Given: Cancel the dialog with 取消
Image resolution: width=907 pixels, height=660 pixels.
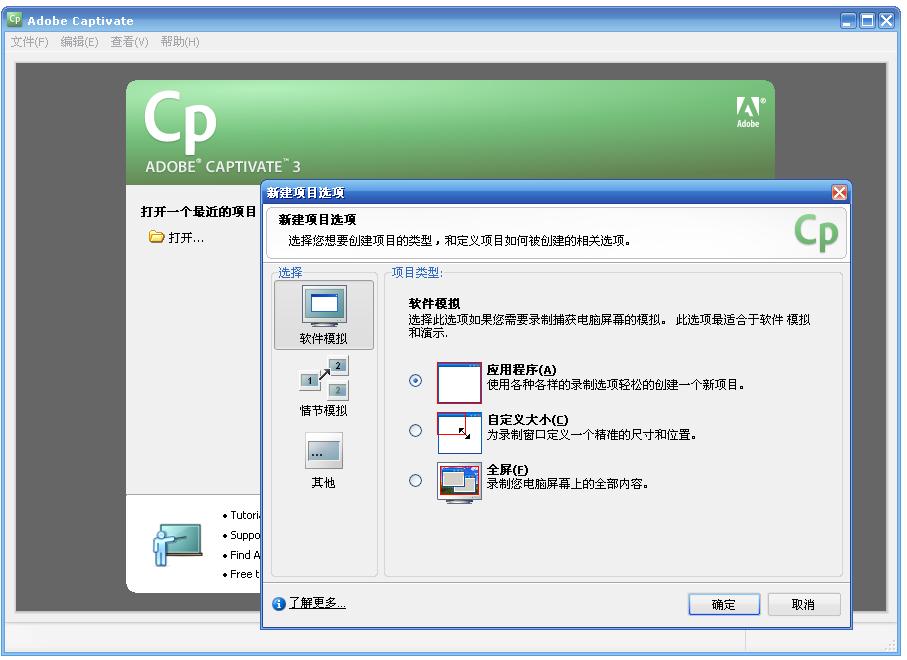Looking at the screenshot, I should coord(803,604).
